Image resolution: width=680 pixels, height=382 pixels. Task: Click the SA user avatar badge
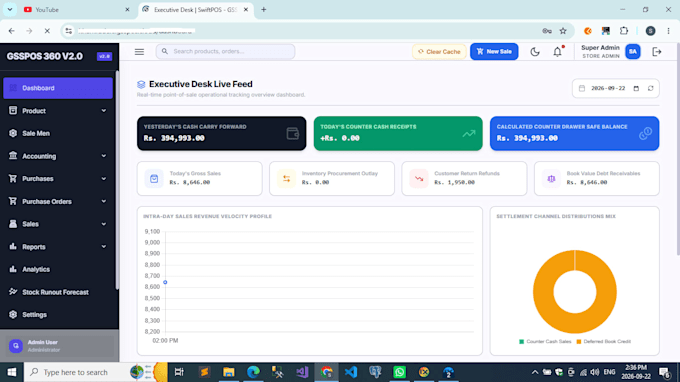click(633, 52)
